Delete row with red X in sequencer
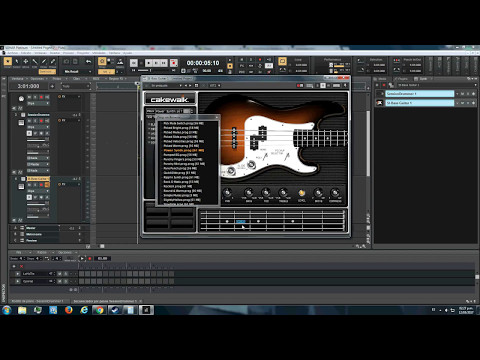 coord(22,266)
